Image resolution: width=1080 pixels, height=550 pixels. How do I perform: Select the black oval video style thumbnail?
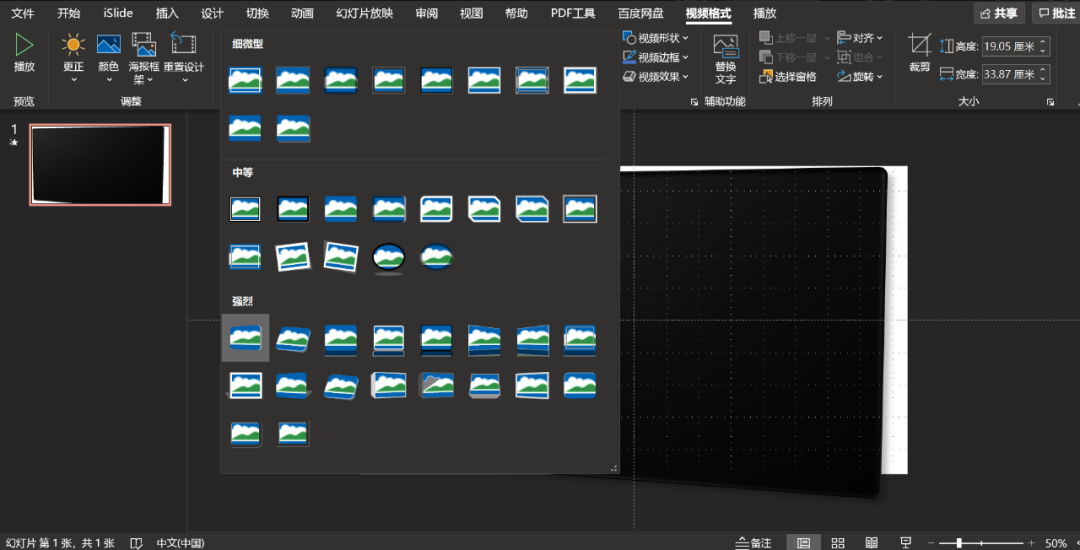(389, 257)
